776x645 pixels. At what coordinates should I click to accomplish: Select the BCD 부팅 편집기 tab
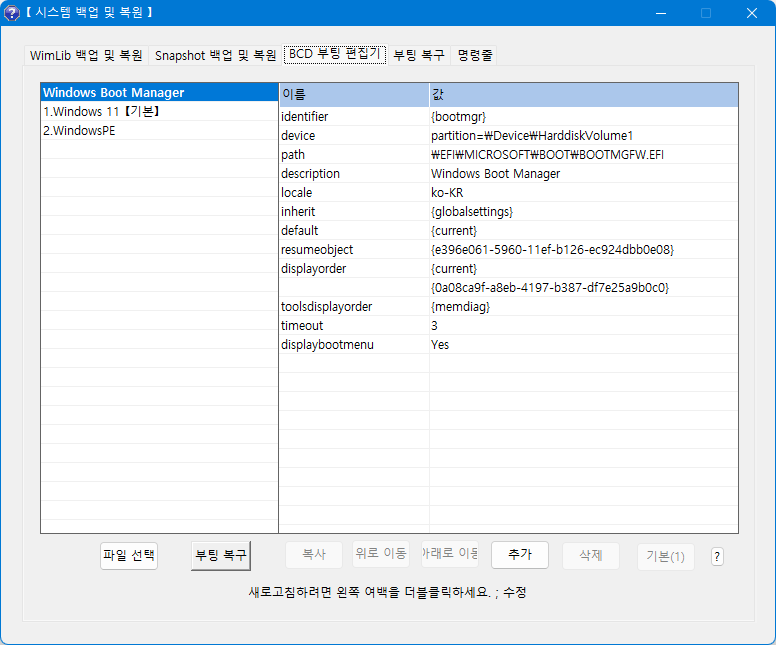coord(335,54)
